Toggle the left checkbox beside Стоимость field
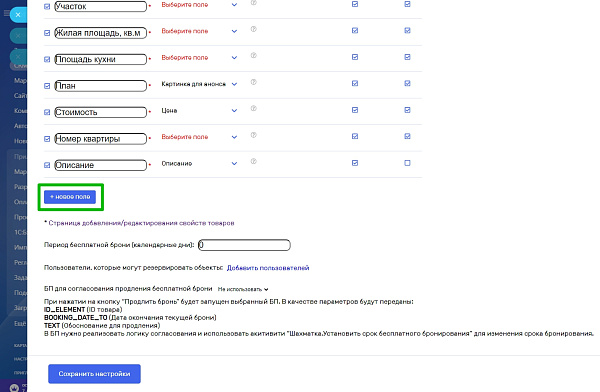600x392 pixels. [x=47, y=112]
